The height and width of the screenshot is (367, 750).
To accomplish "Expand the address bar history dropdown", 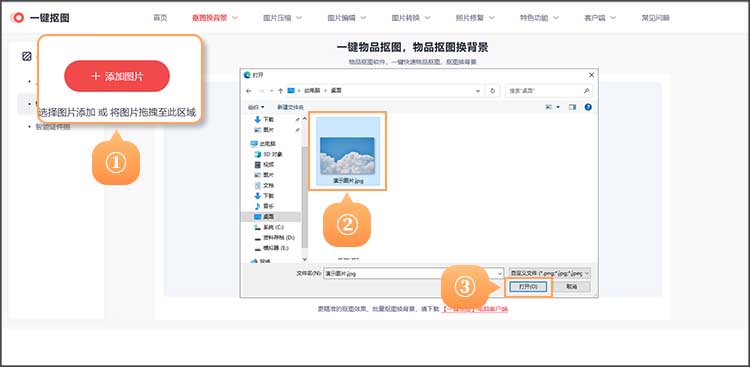I will click(x=478, y=90).
